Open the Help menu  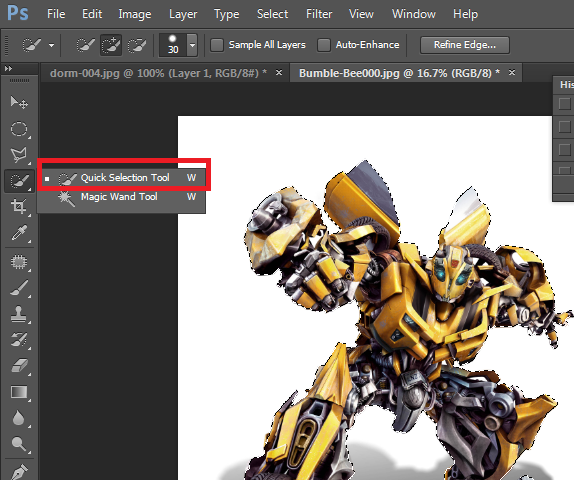tap(465, 14)
